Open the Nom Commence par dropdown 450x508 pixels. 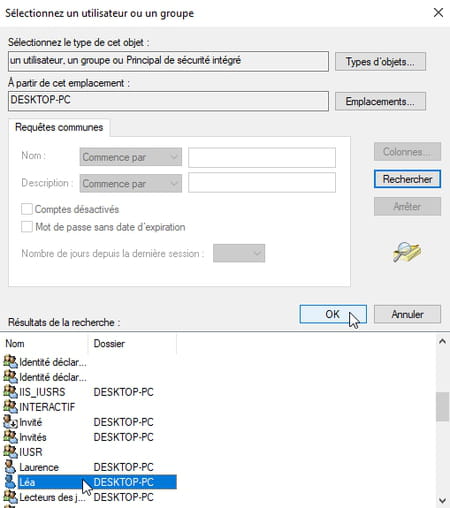[x=131, y=157]
